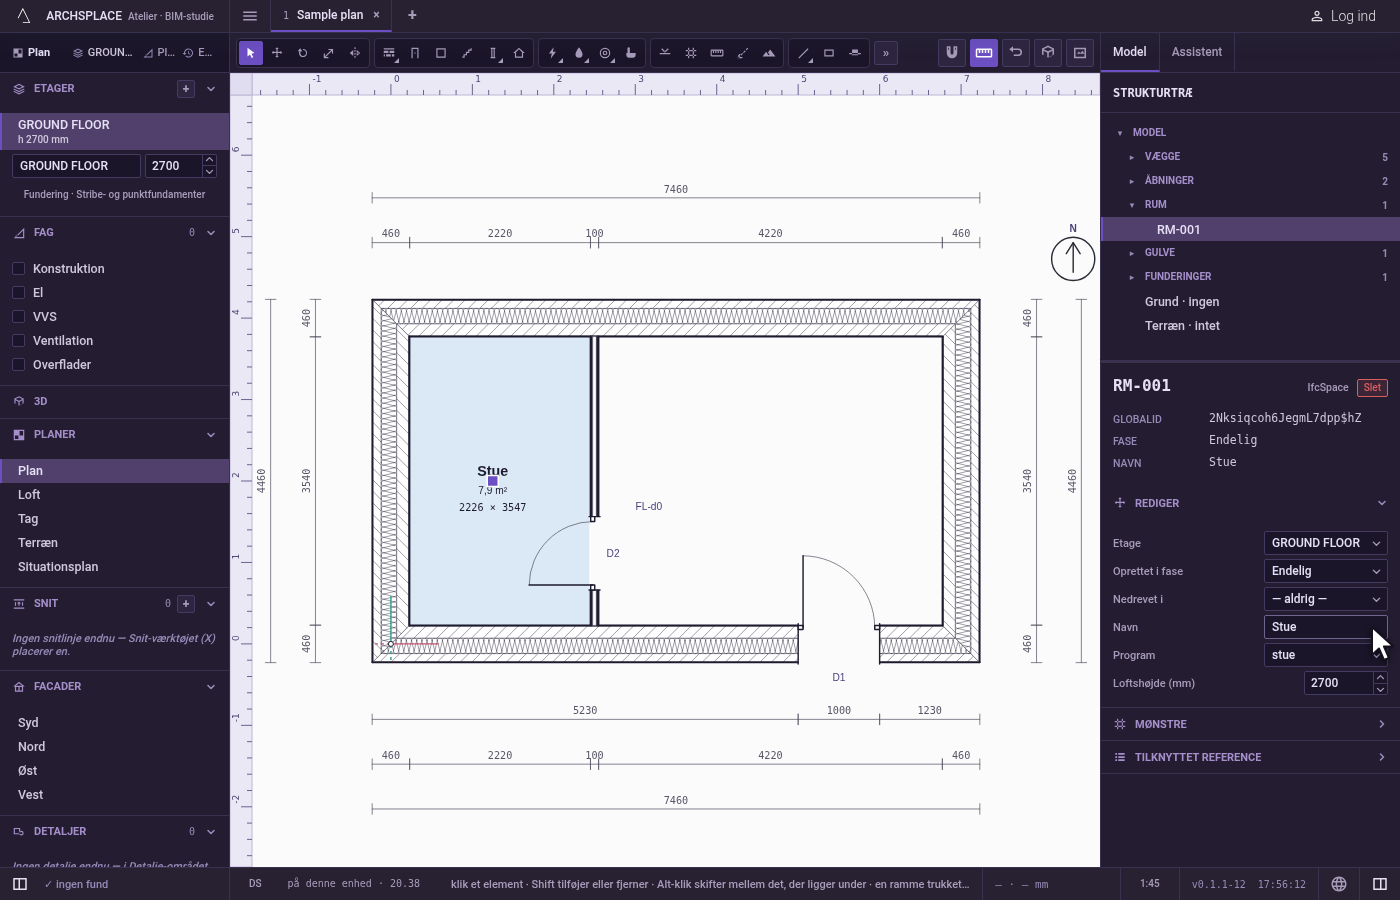Select the diagonal scale tool
Viewport: 1400px width, 900px height.
[329, 53]
